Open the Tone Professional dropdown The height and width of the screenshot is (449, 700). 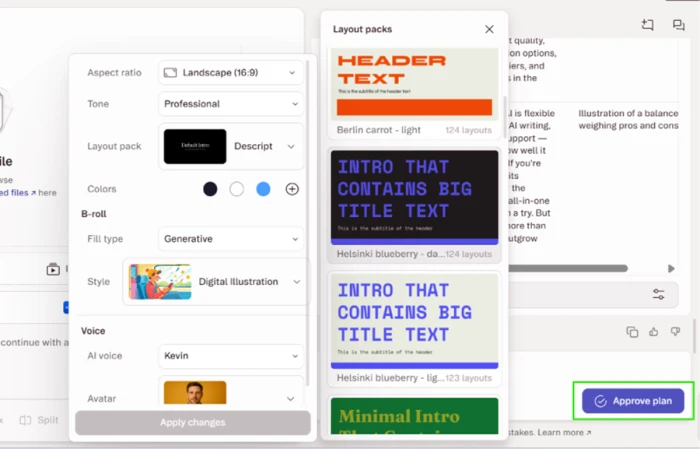(231, 104)
